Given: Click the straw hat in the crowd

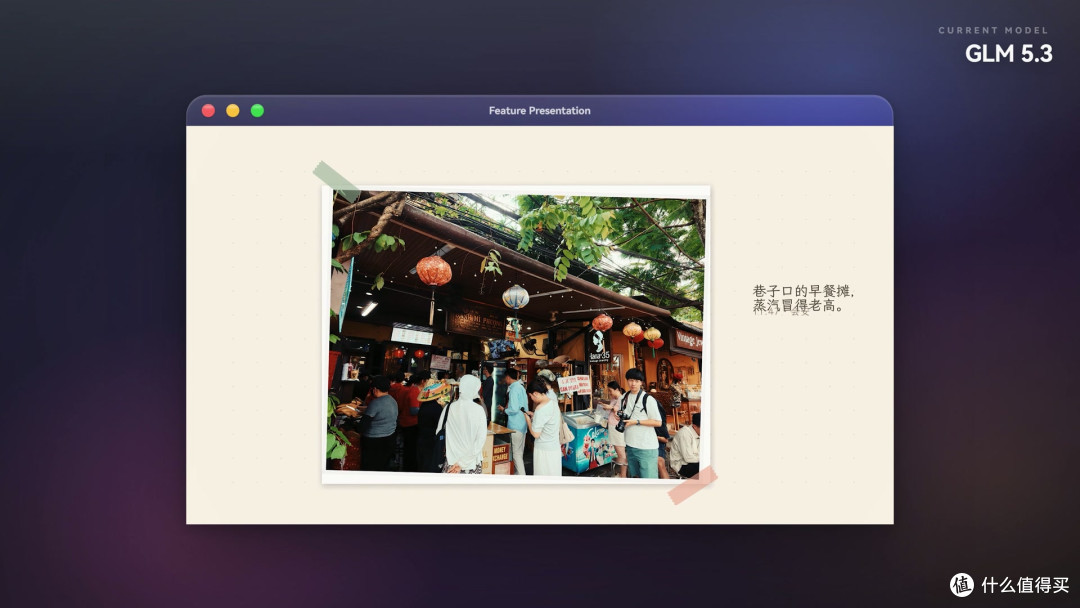Looking at the screenshot, I should (434, 391).
